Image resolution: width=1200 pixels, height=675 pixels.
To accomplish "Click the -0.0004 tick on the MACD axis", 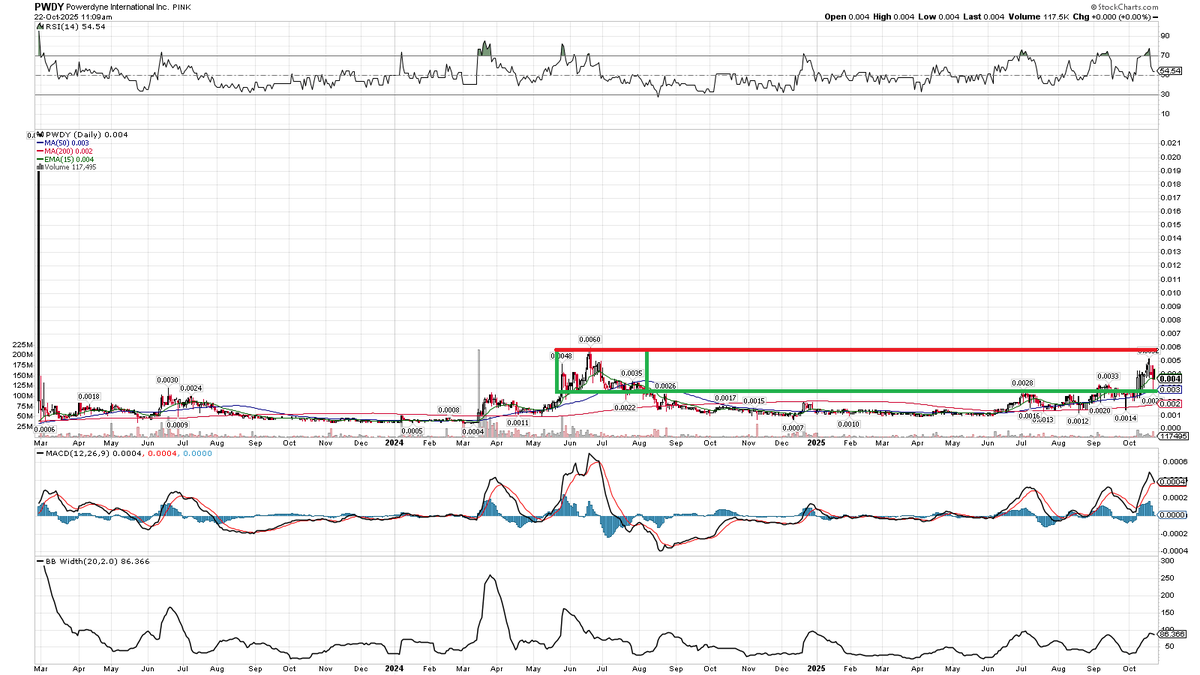I will tap(1172, 551).
